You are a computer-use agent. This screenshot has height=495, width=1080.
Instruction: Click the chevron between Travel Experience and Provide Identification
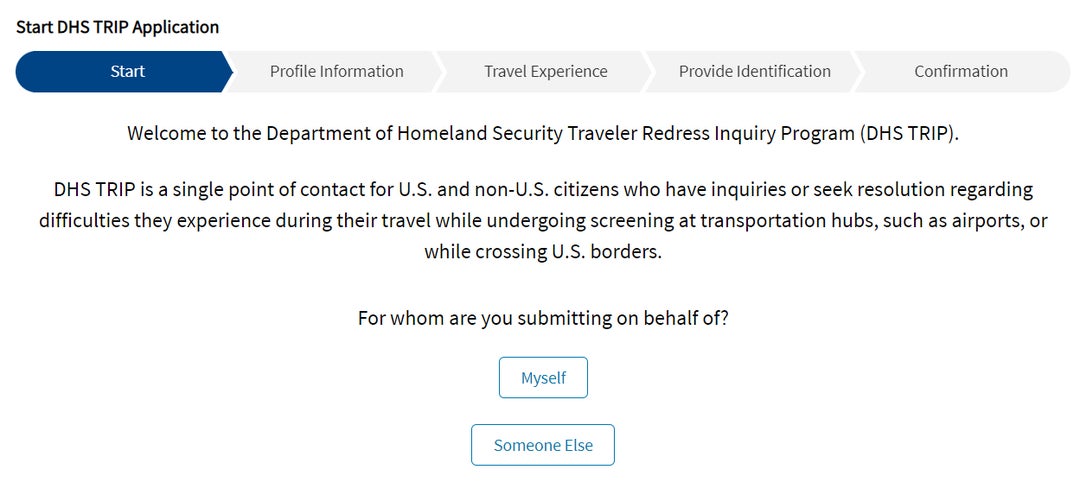click(647, 72)
